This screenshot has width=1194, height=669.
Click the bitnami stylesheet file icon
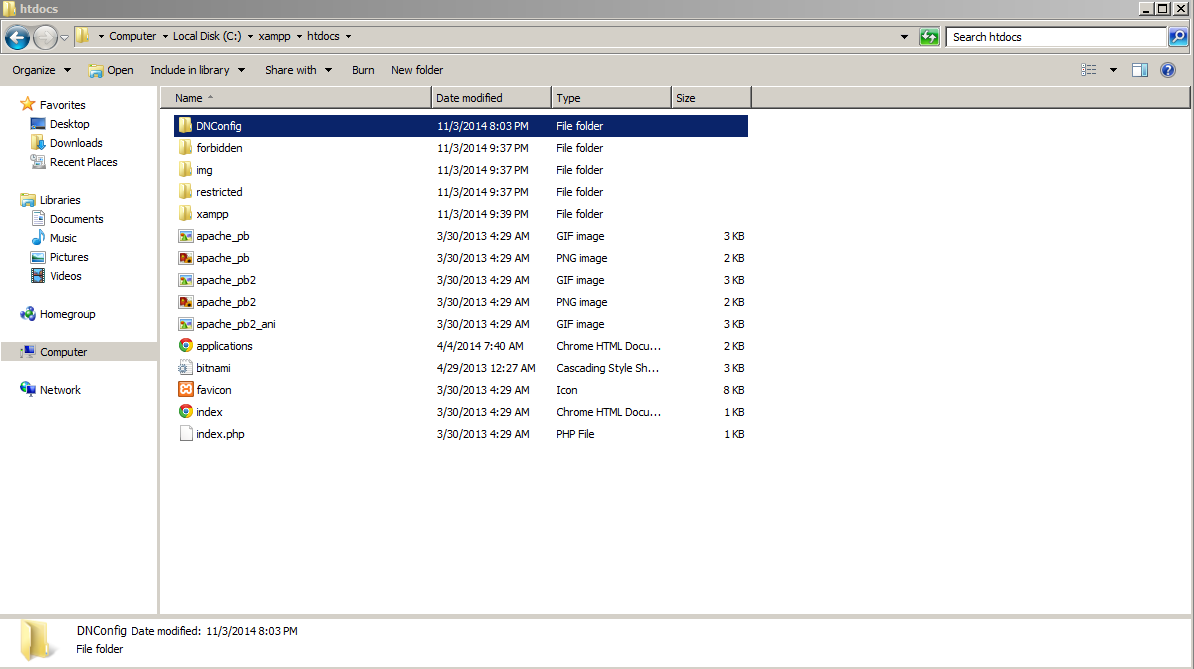(185, 368)
